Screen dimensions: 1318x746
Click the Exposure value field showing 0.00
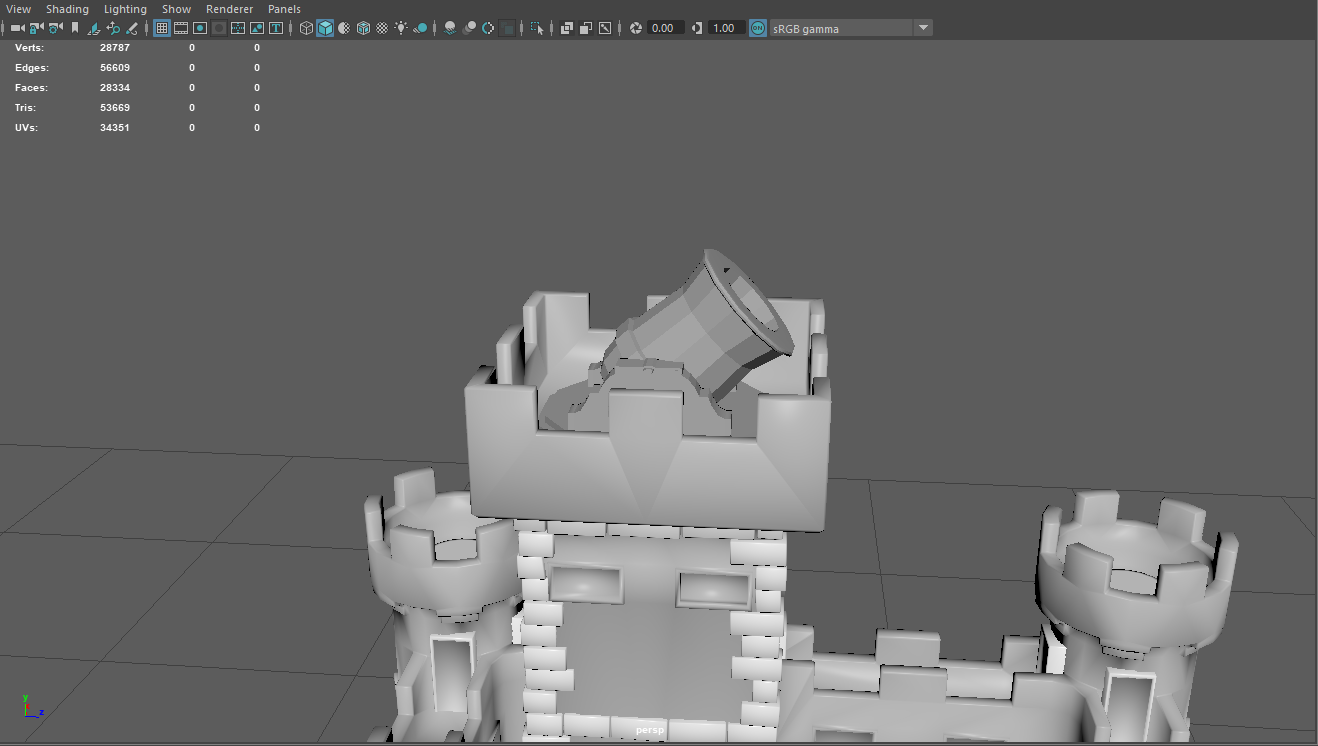pos(666,28)
